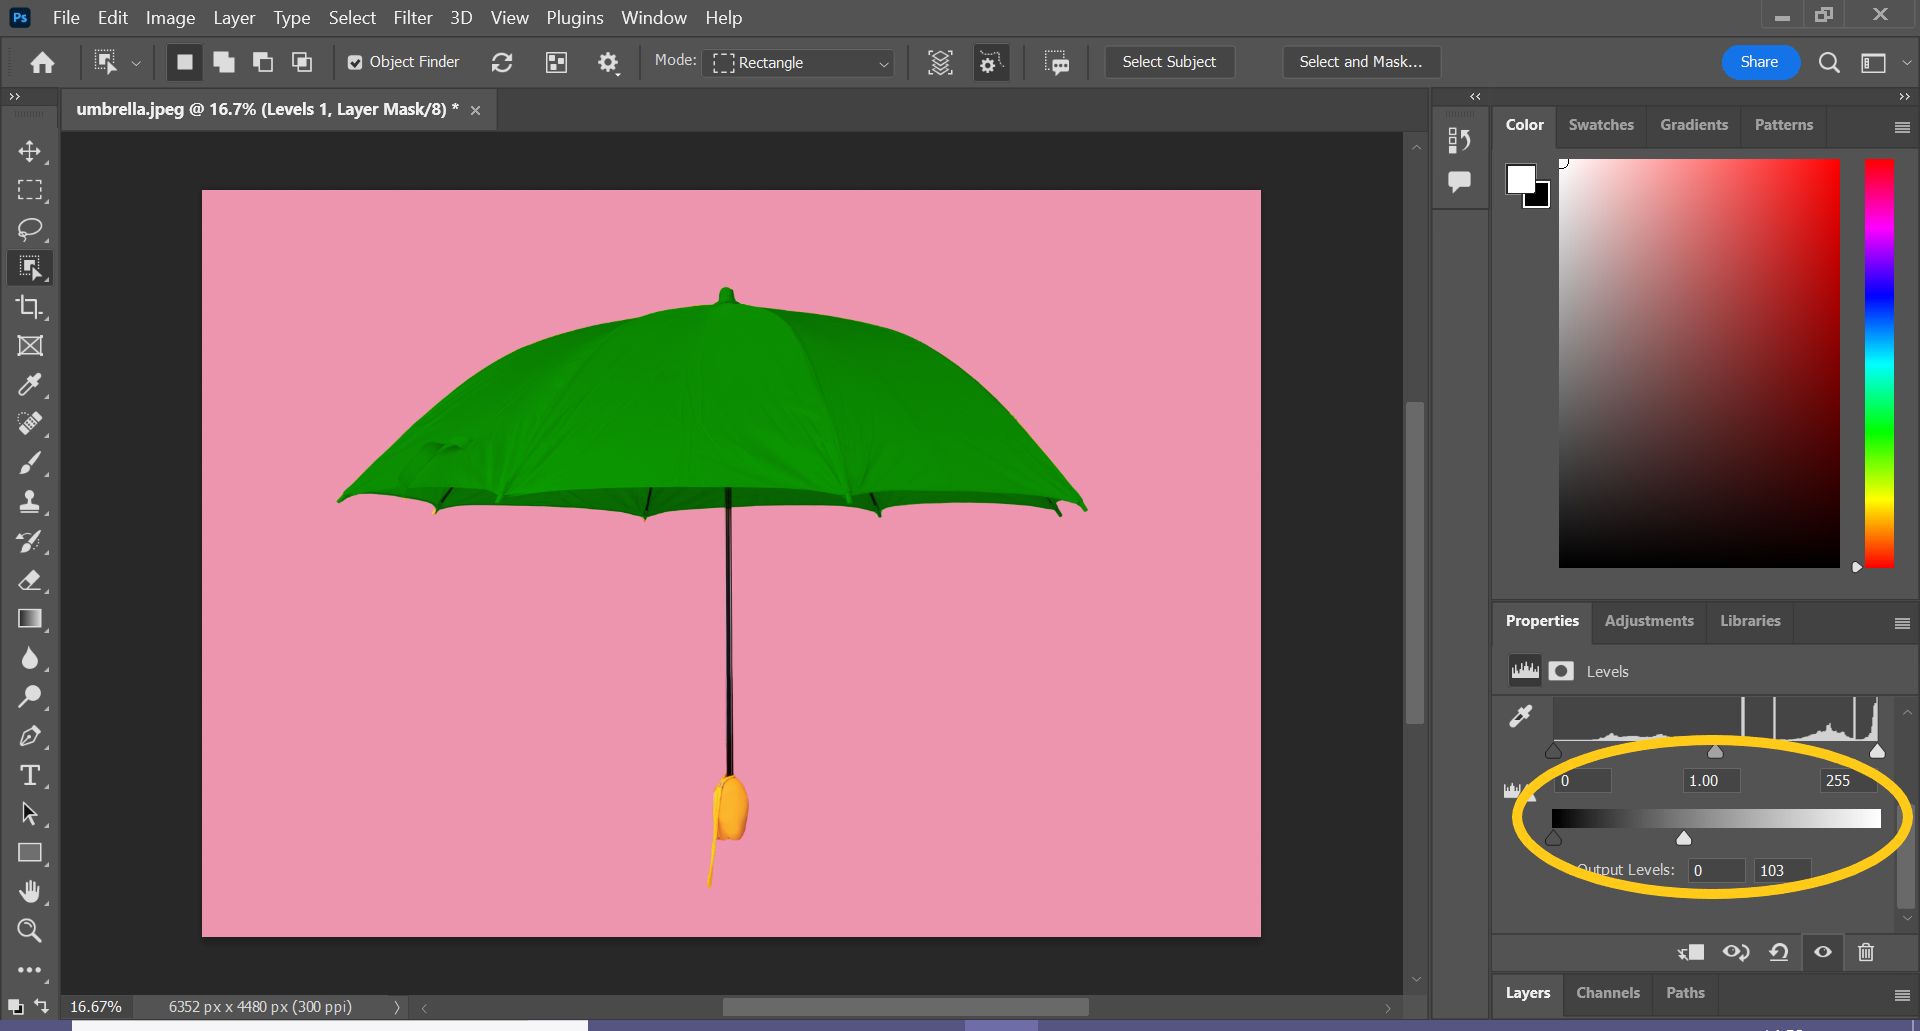The image size is (1920, 1031).
Task: Select the Dodge tool
Action: click(x=30, y=697)
